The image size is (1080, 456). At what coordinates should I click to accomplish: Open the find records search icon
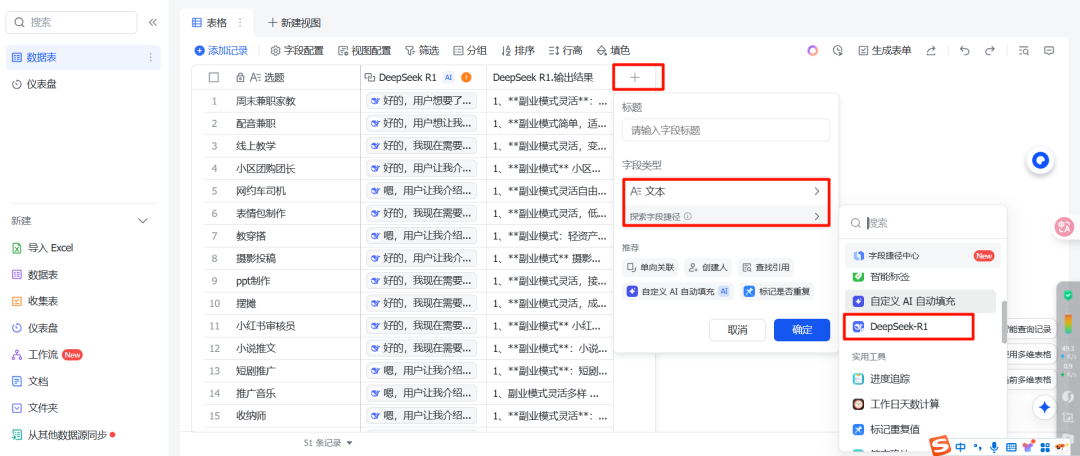[x=1024, y=50]
